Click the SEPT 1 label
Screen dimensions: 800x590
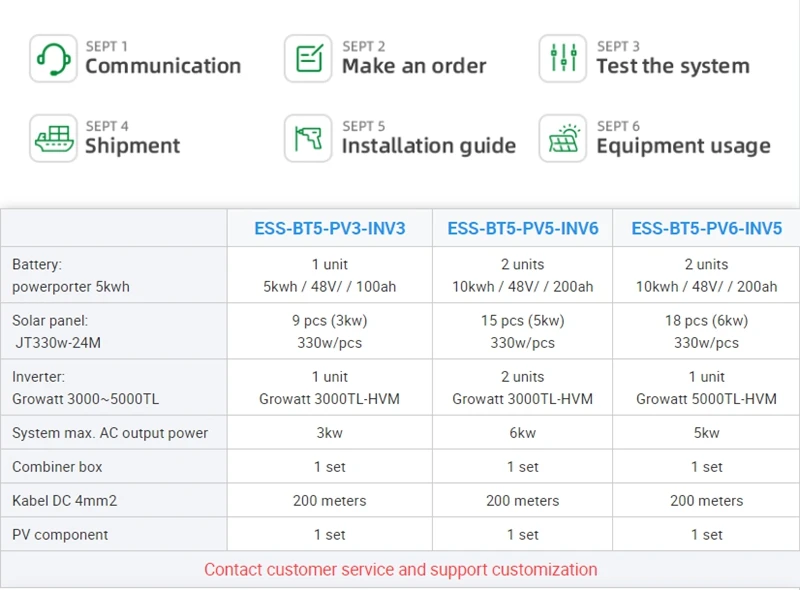[106, 46]
